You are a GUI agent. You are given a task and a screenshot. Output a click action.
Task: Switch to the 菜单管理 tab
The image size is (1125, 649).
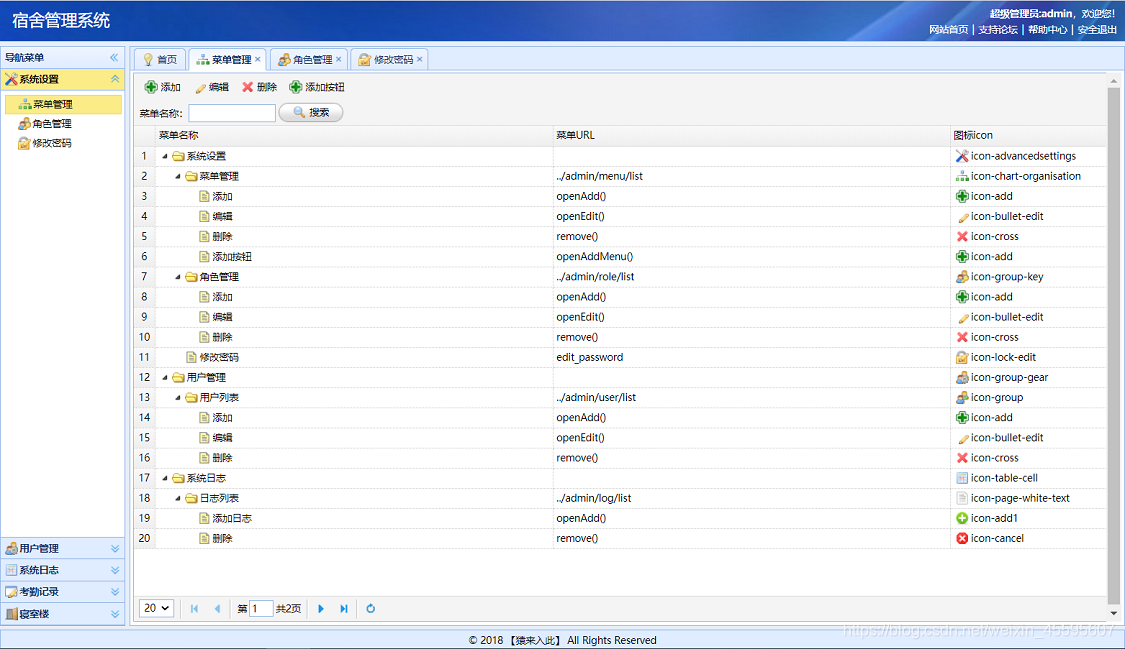[x=225, y=60]
